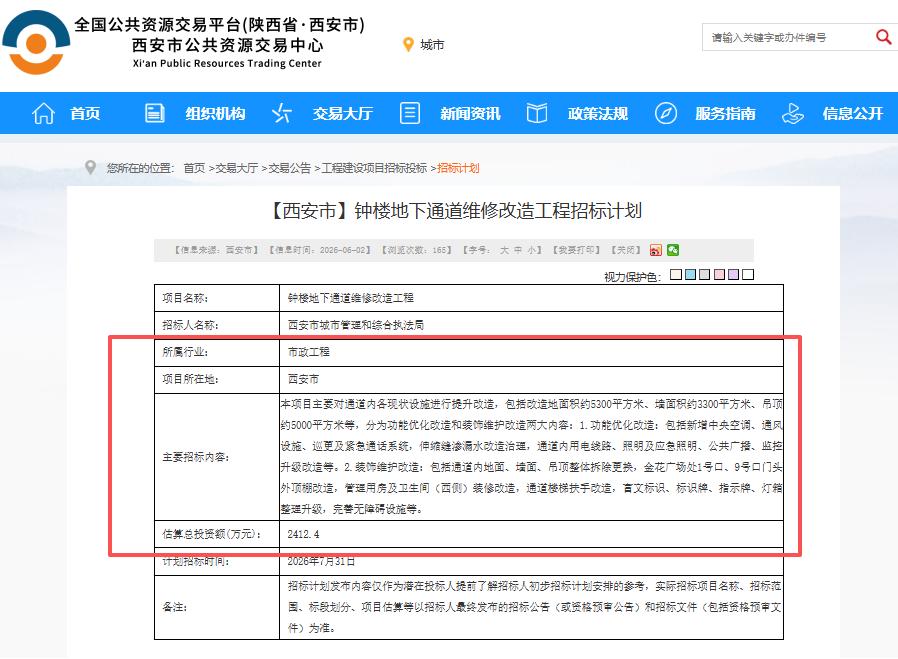
Task: Select the cream eye-protection color swatch
Action: 676,275
